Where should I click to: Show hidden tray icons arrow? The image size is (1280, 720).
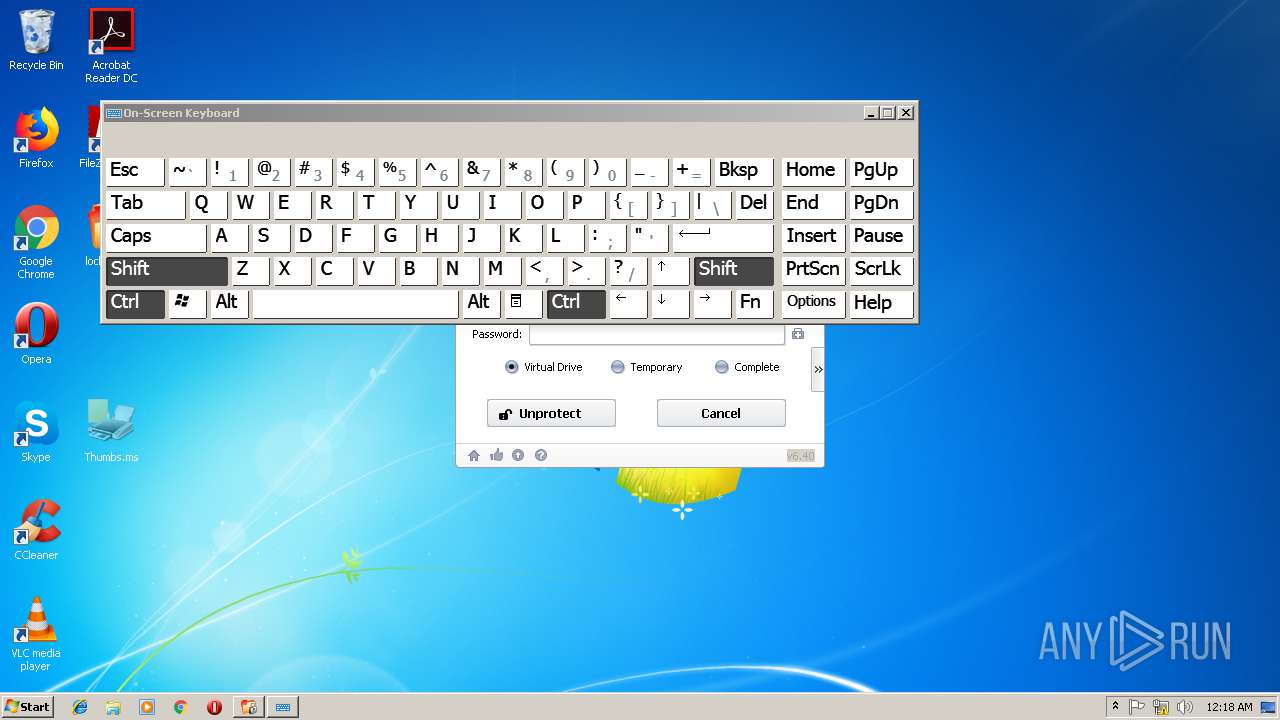1115,707
